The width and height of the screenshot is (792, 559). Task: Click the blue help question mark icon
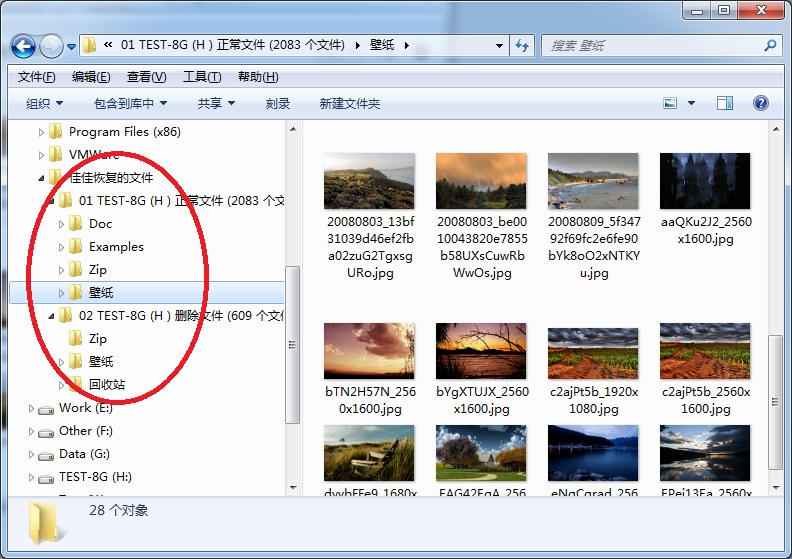(x=760, y=103)
